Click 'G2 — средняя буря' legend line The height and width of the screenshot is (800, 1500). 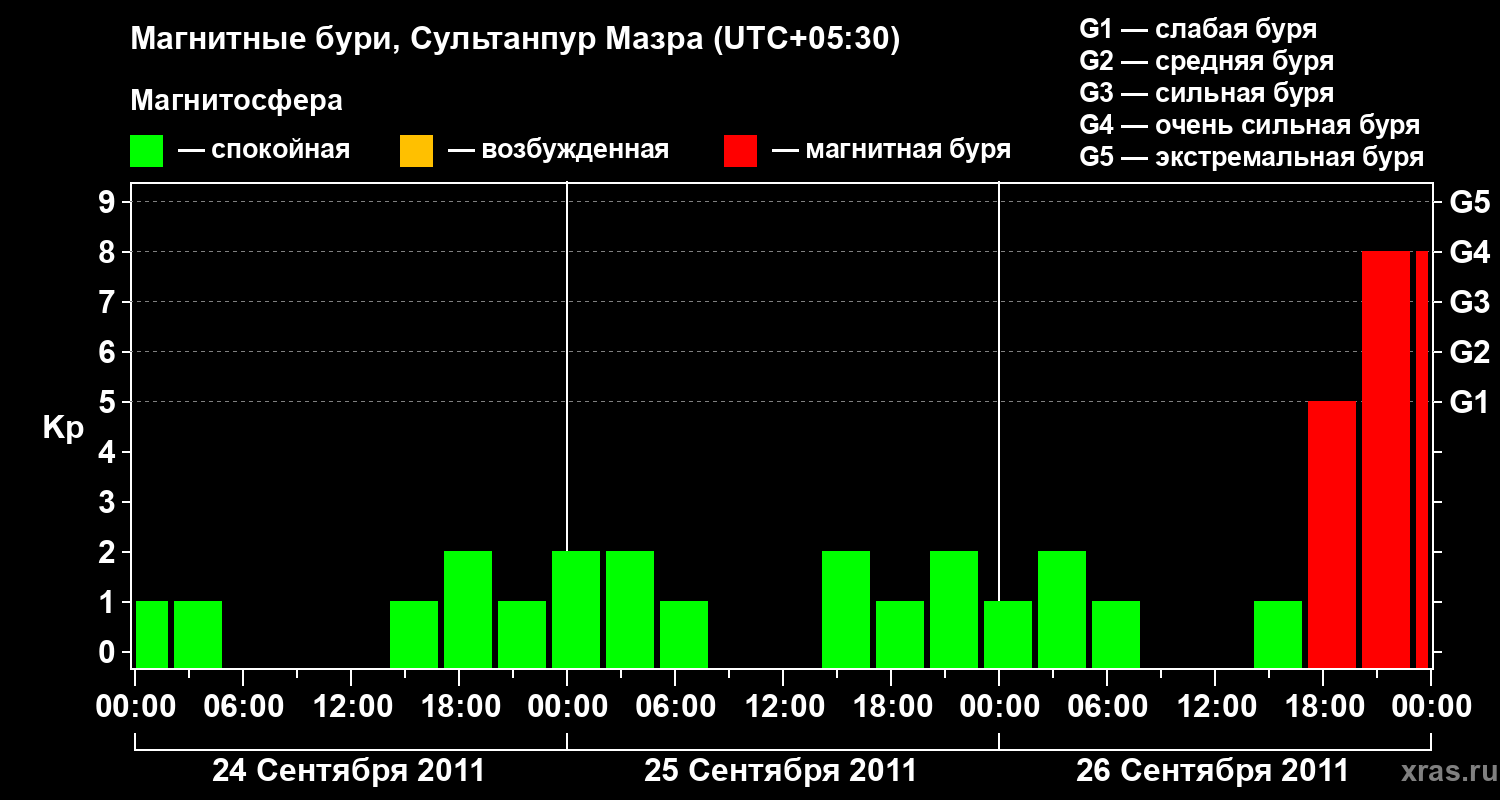[1207, 61]
